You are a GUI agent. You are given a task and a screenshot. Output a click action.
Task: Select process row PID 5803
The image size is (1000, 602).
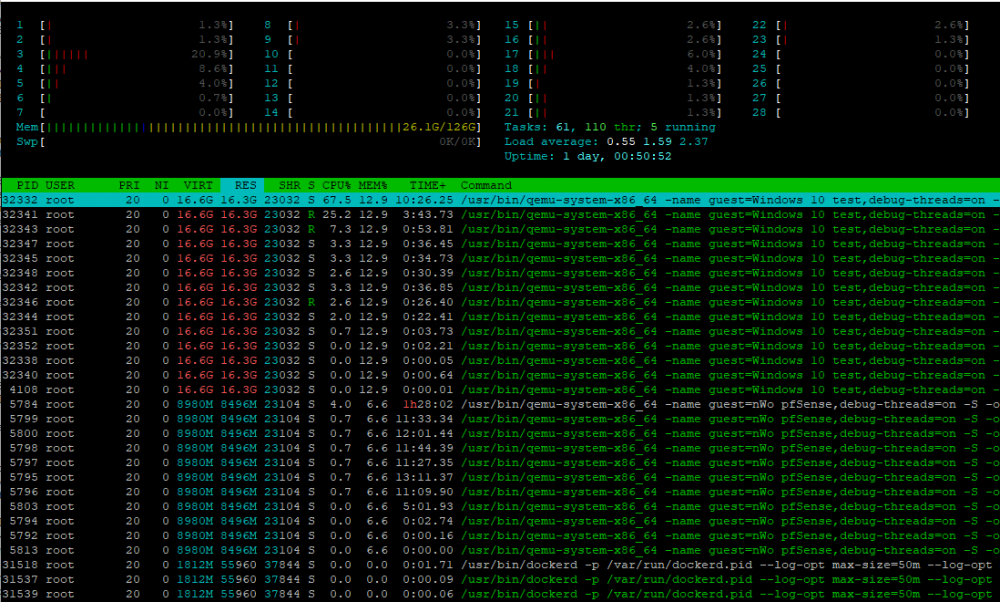point(500,506)
